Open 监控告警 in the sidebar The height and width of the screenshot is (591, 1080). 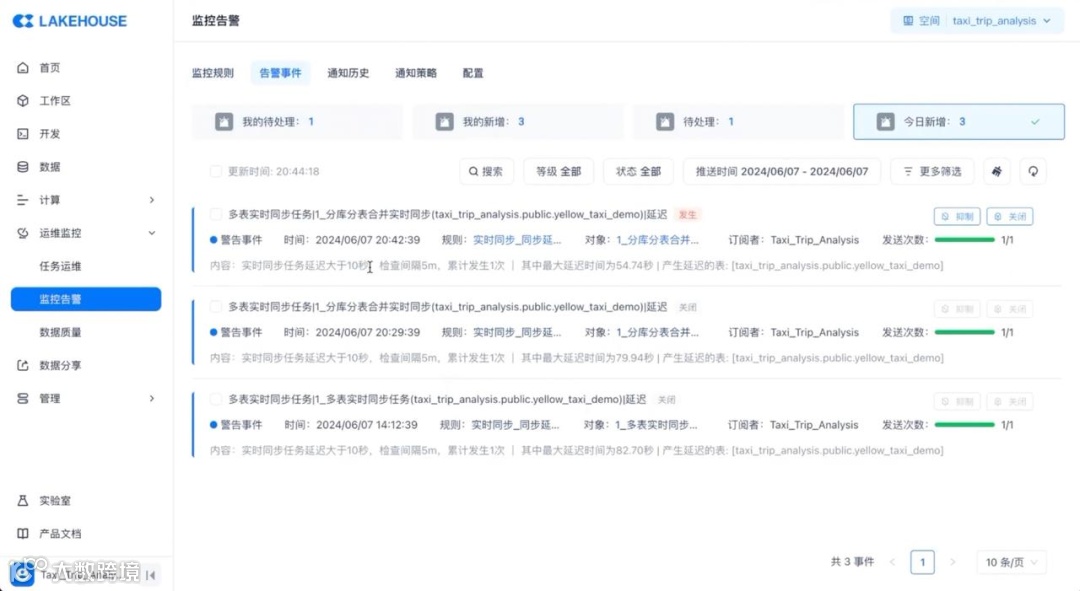click(x=86, y=299)
